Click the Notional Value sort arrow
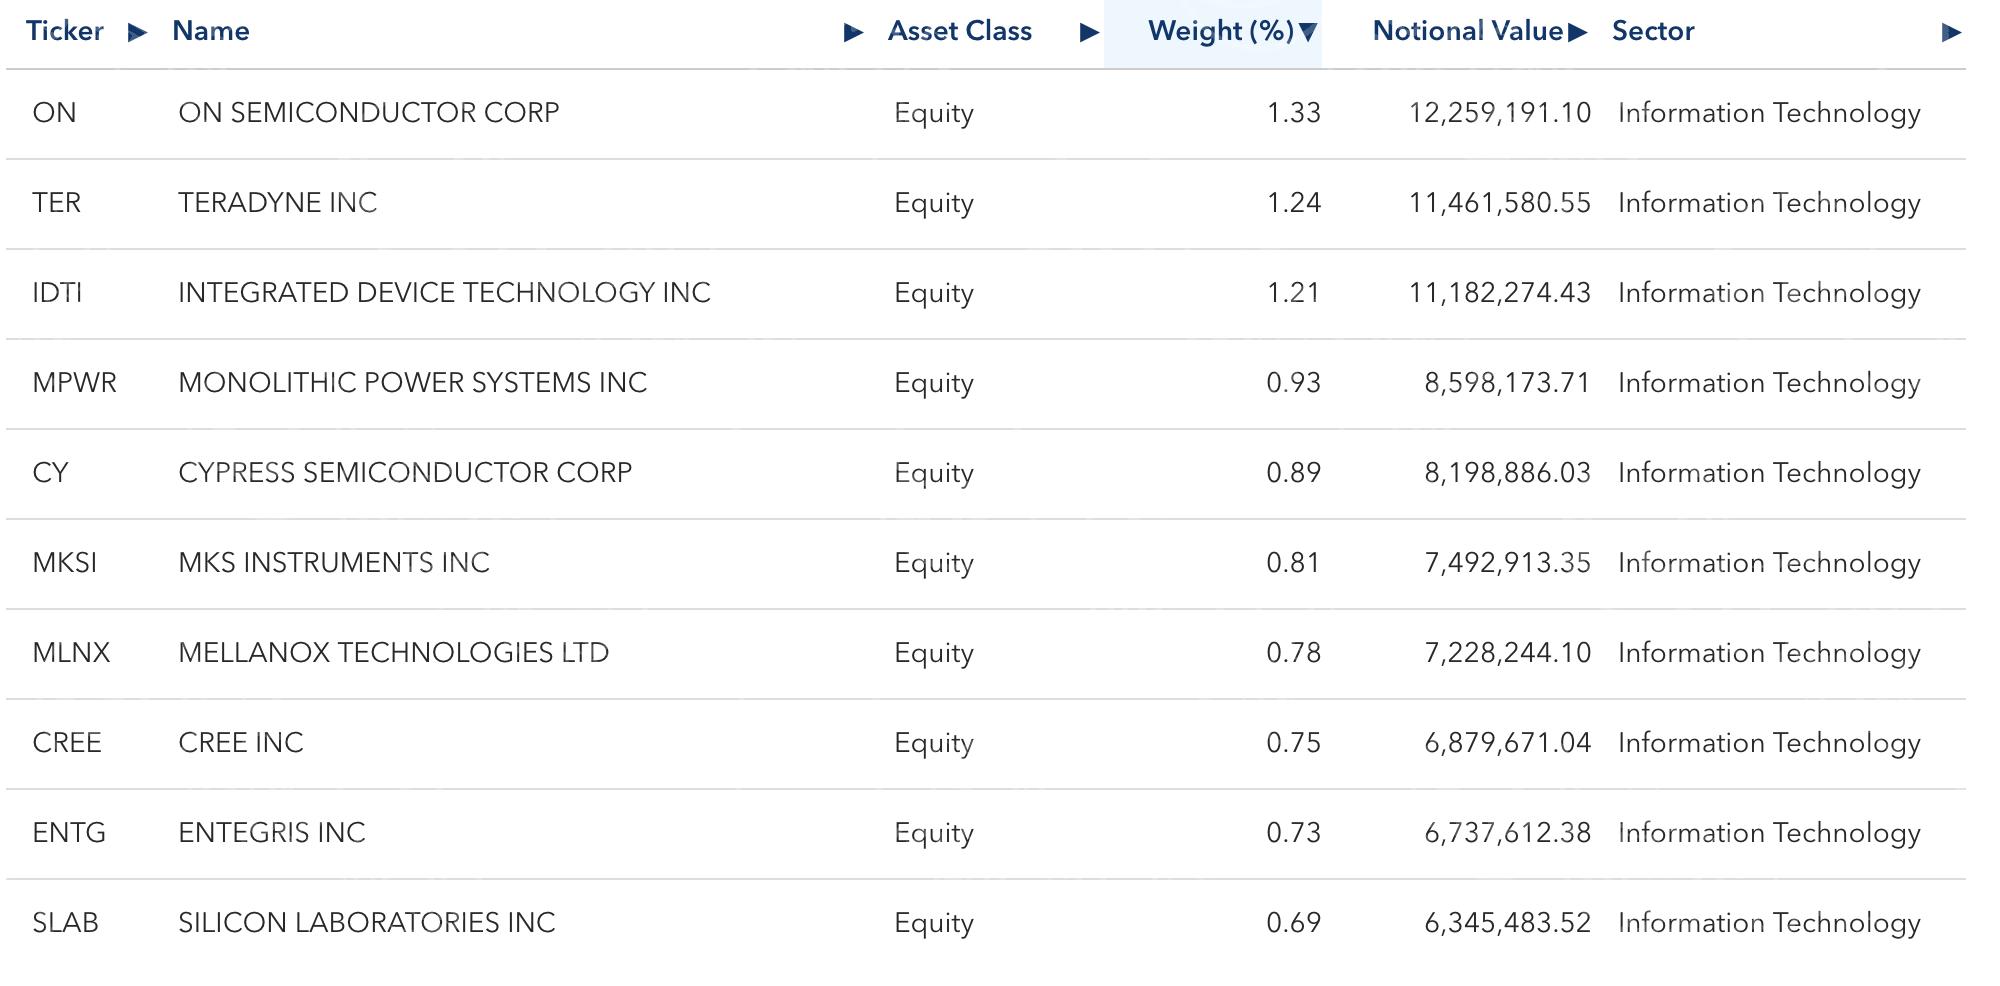Viewport: 2000px width, 986px height. (x=1578, y=33)
